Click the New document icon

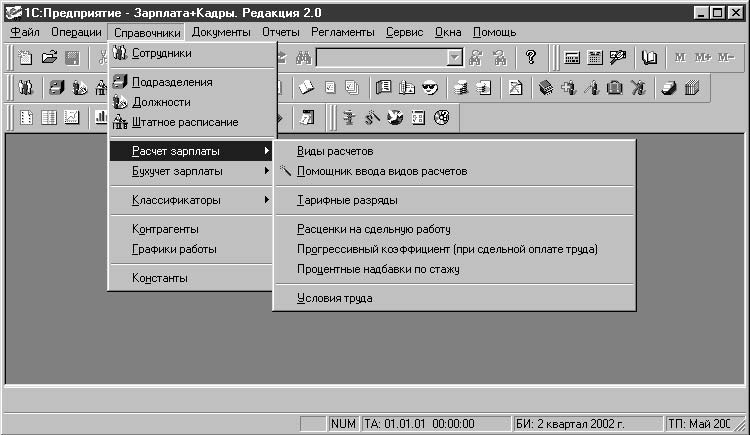(26, 58)
